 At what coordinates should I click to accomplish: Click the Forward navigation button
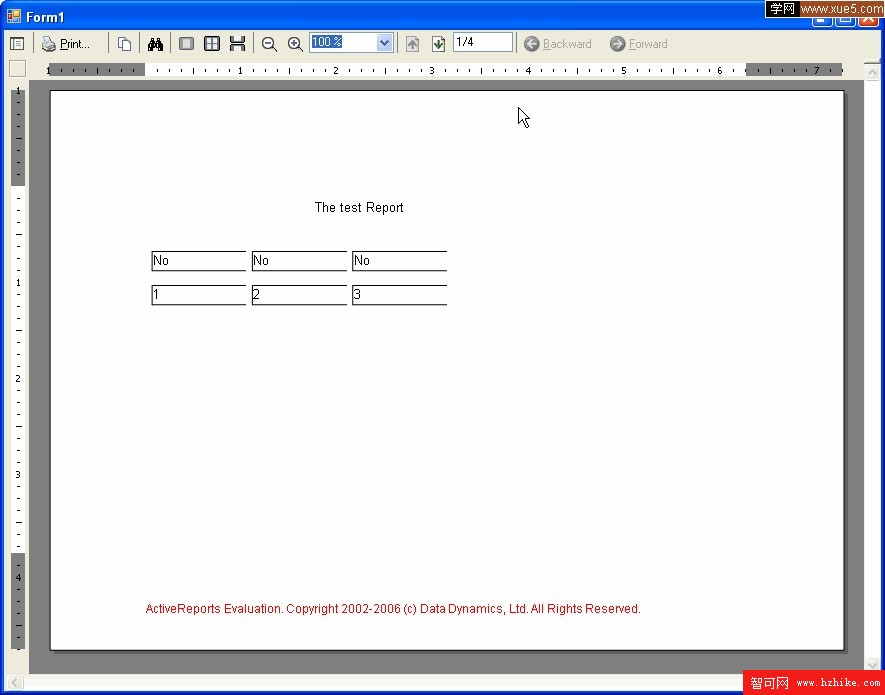[639, 43]
